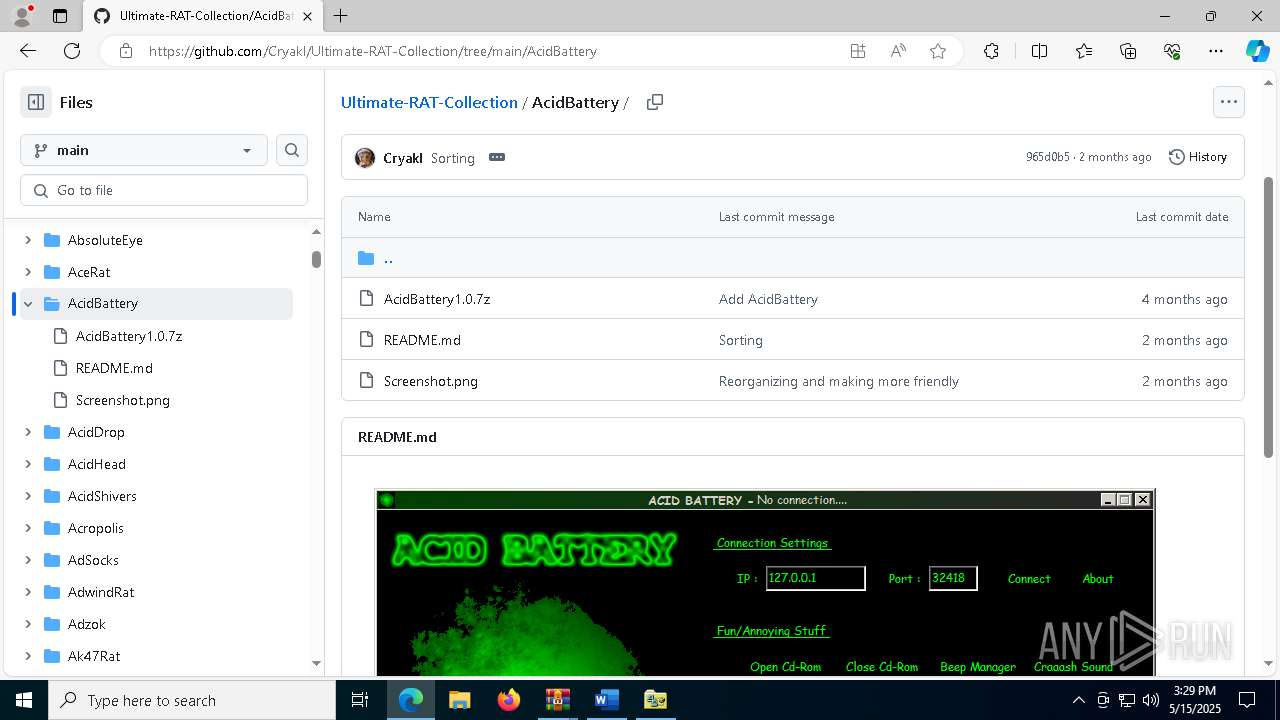Open Screenshot.png in file table
The height and width of the screenshot is (720, 1280).
pyautogui.click(x=431, y=381)
